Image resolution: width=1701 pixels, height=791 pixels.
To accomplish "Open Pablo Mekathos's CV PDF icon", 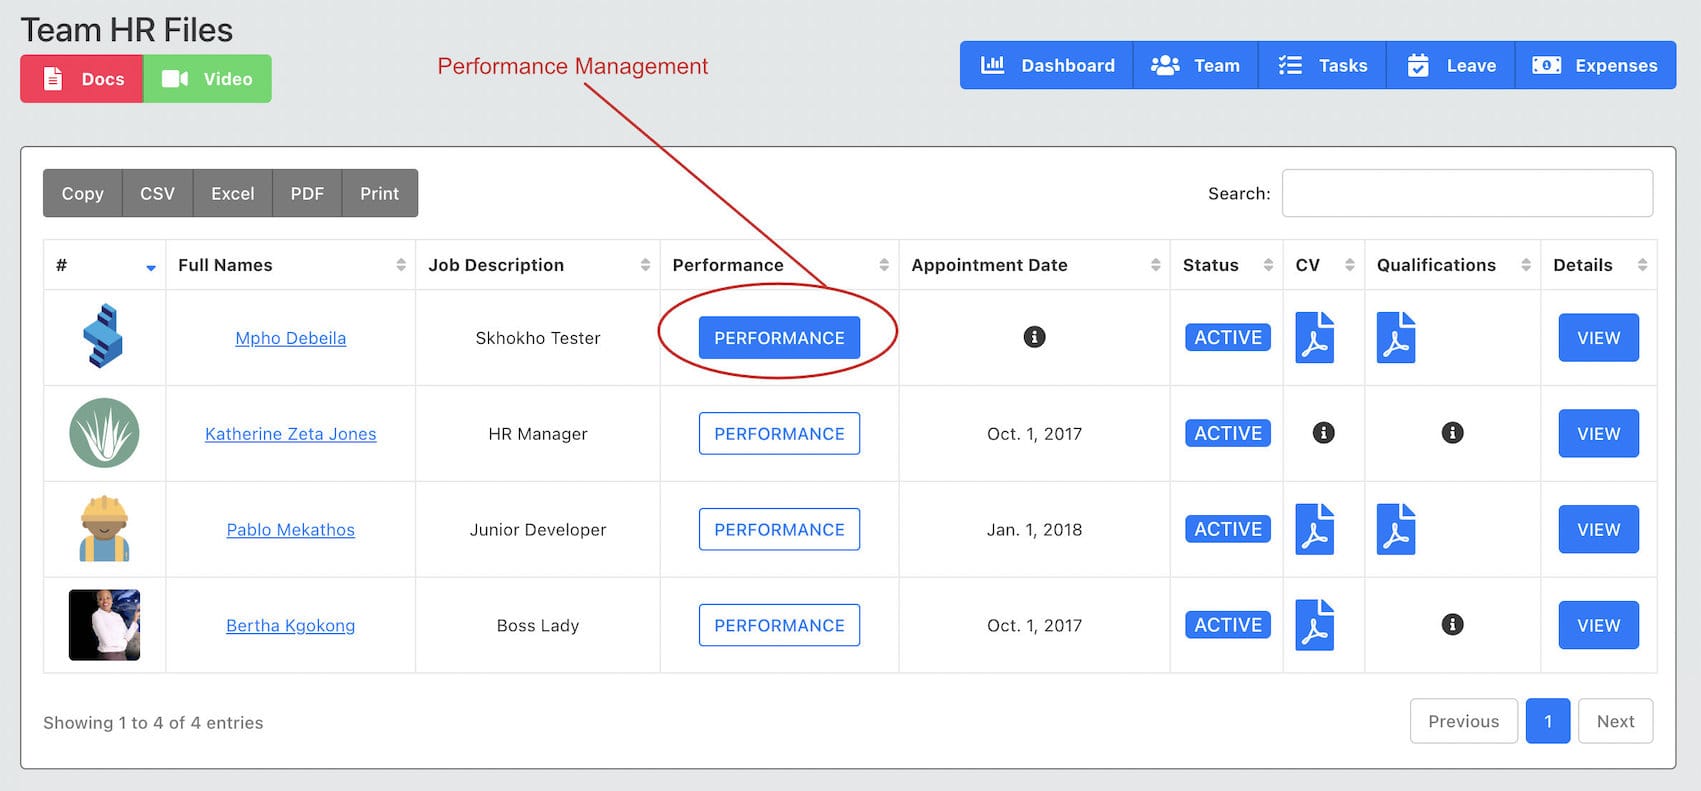I will (x=1315, y=529).
